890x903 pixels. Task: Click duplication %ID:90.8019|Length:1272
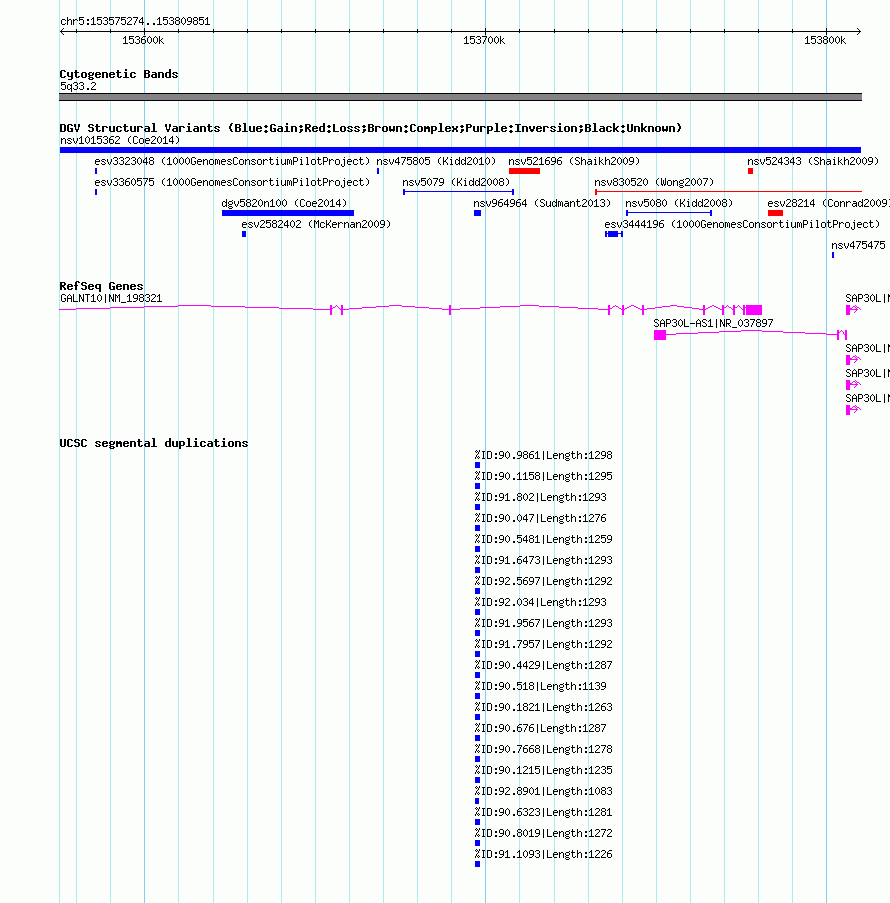[543, 833]
